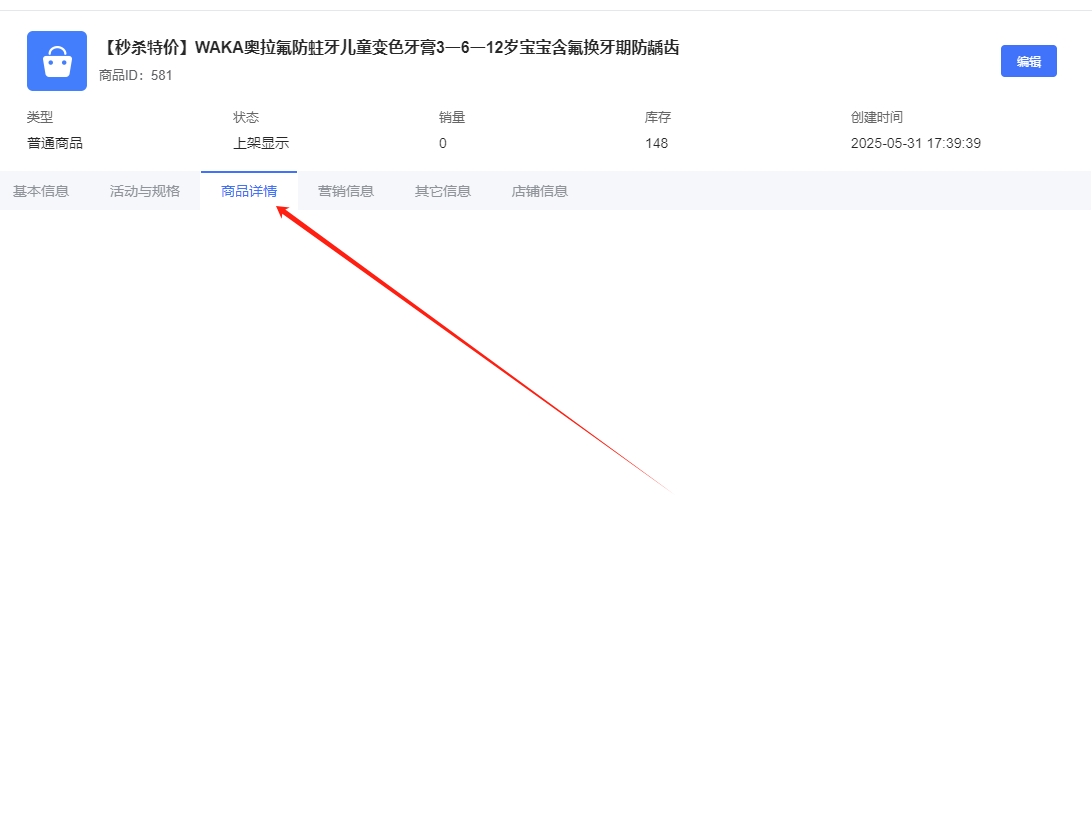This screenshot has height=824, width=1092.
Task: Click the 商品ID: 581 text
Action: 136,75
